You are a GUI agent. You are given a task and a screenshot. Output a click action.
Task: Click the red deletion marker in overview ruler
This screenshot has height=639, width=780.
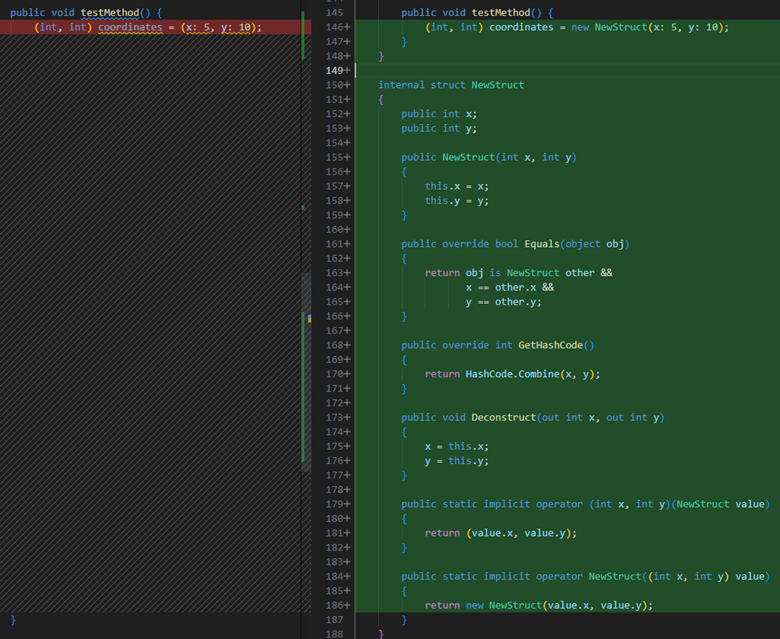click(x=303, y=27)
